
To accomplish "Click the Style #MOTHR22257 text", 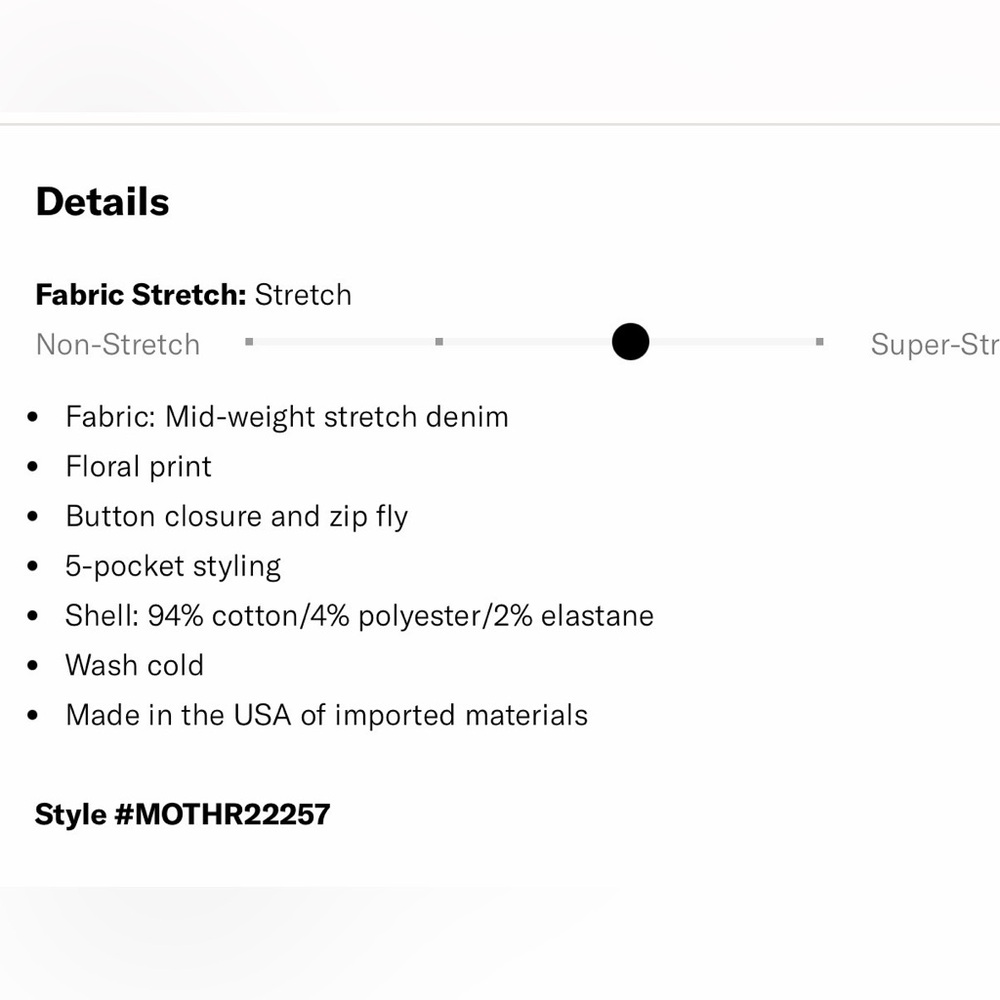I will coord(182,814).
